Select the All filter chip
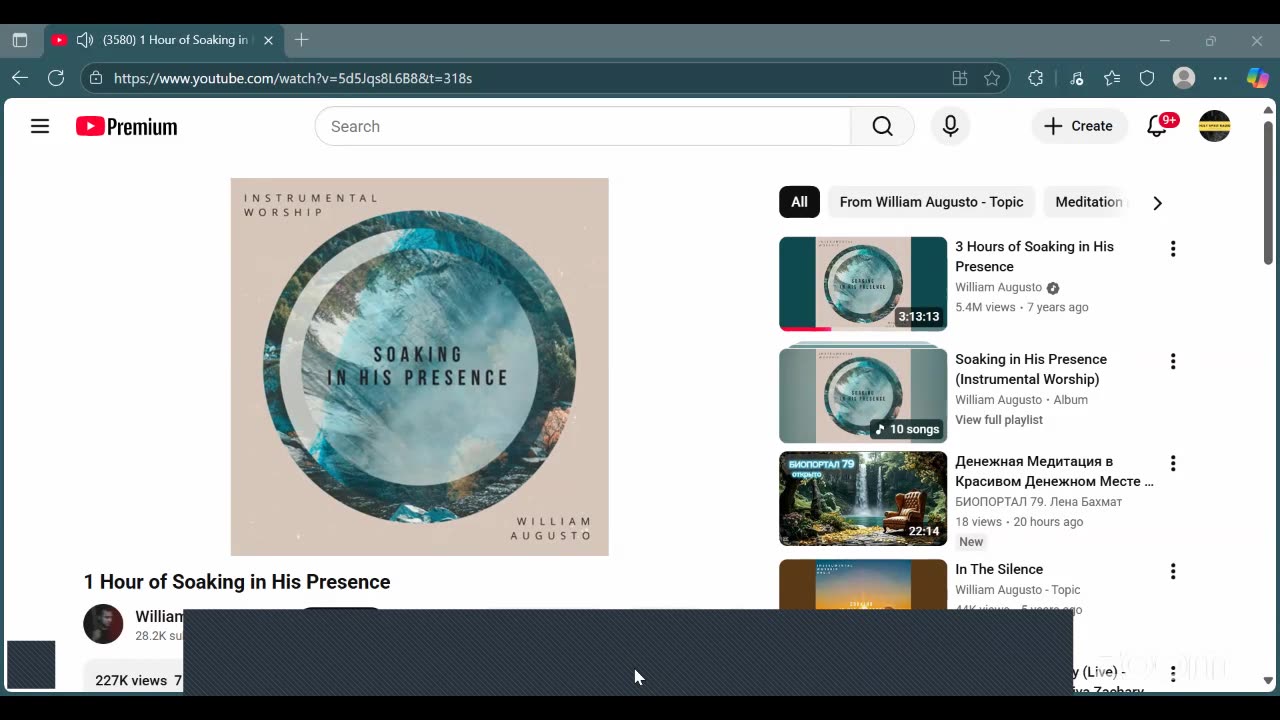1280x720 pixels. (x=800, y=202)
